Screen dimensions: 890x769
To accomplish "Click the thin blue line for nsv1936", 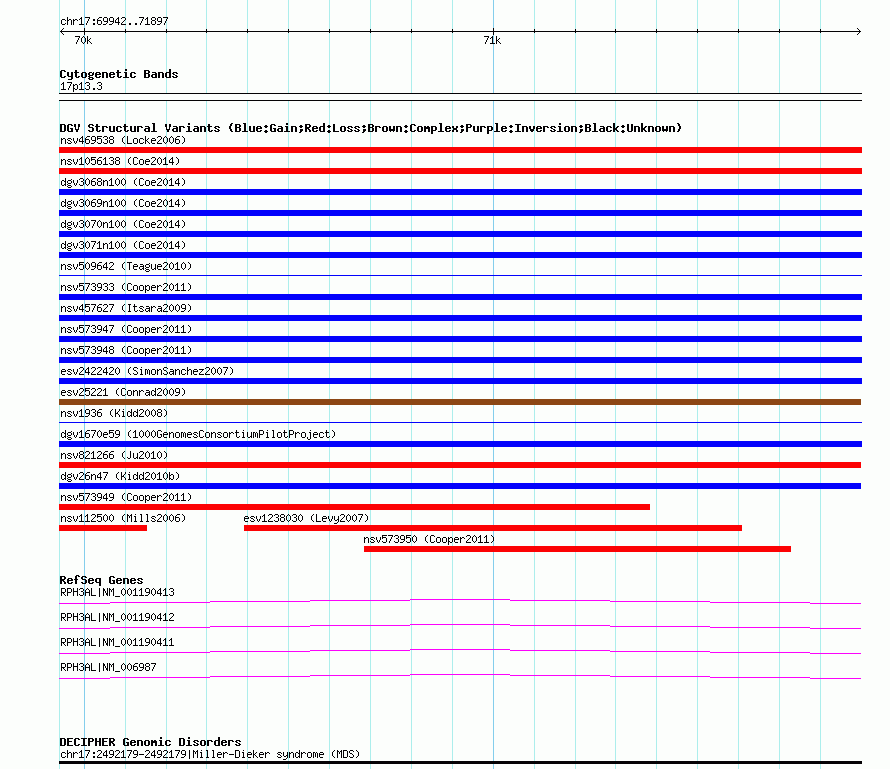I will pyautogui.click(x=460, y=423).
